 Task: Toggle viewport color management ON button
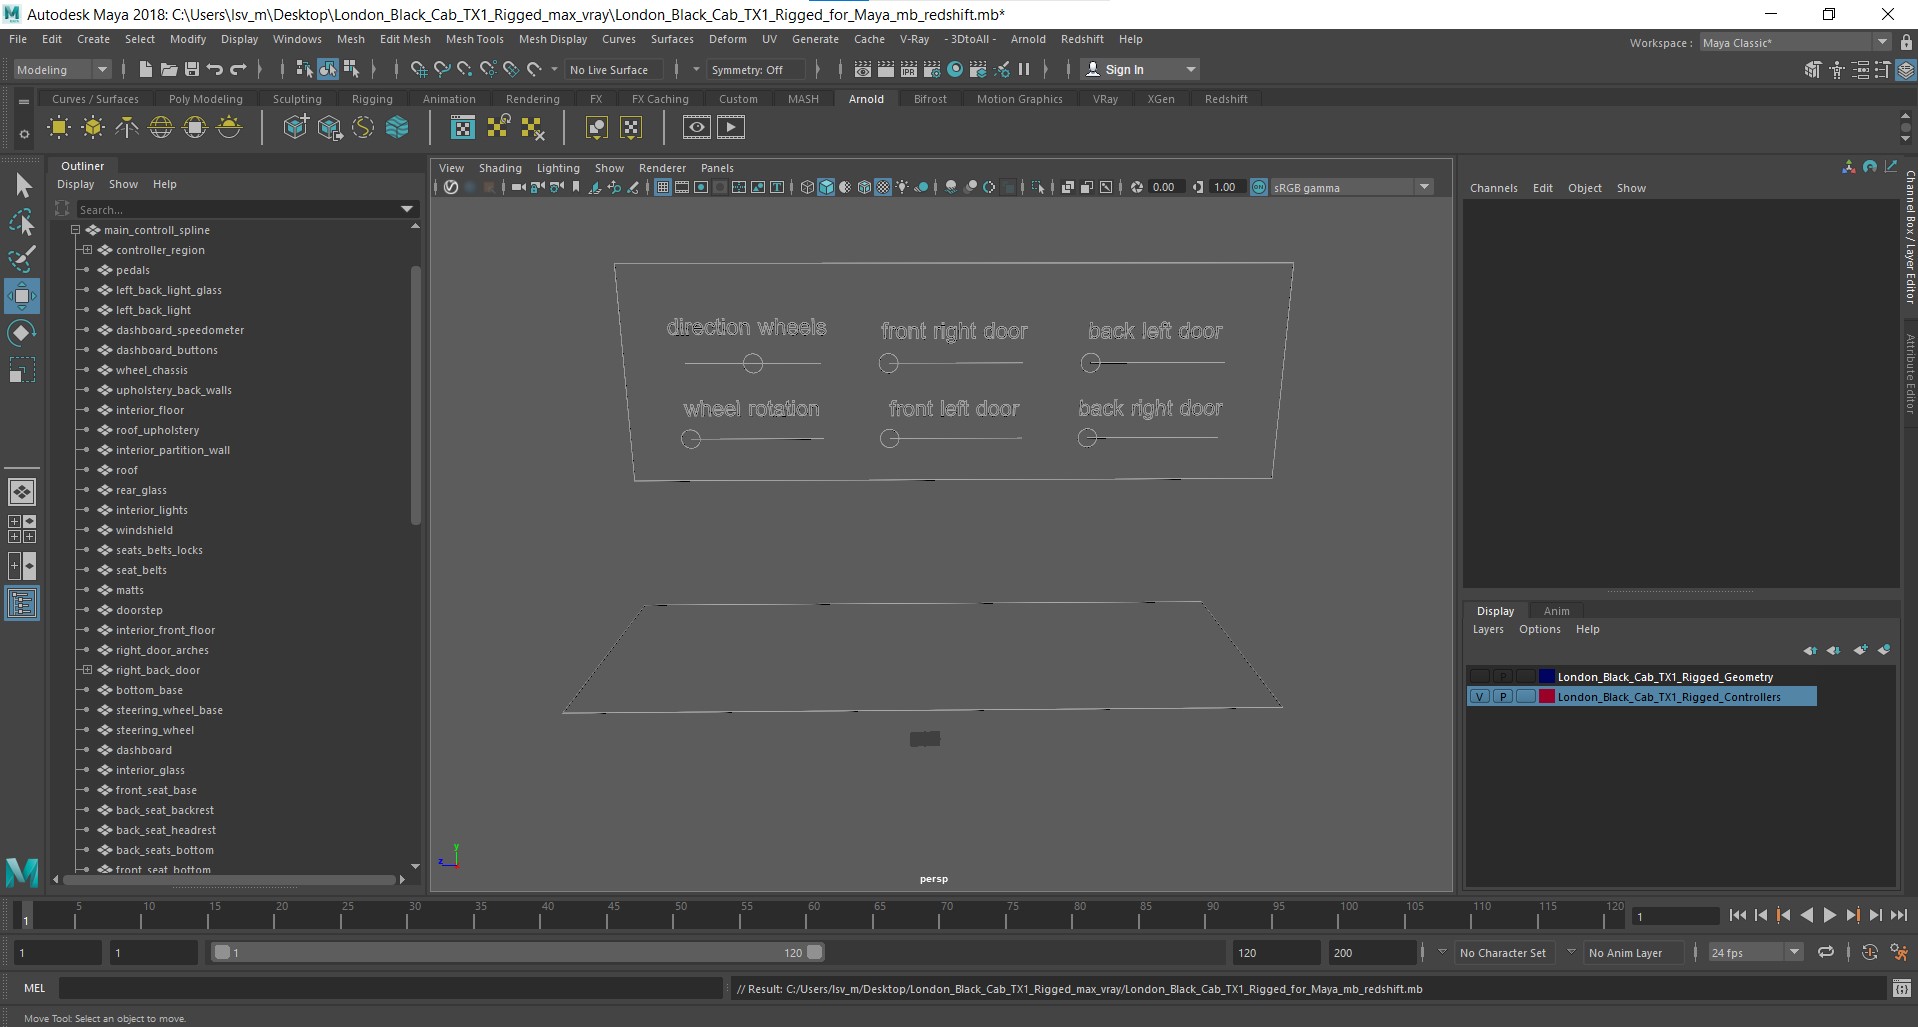[x=1259, y=187]
